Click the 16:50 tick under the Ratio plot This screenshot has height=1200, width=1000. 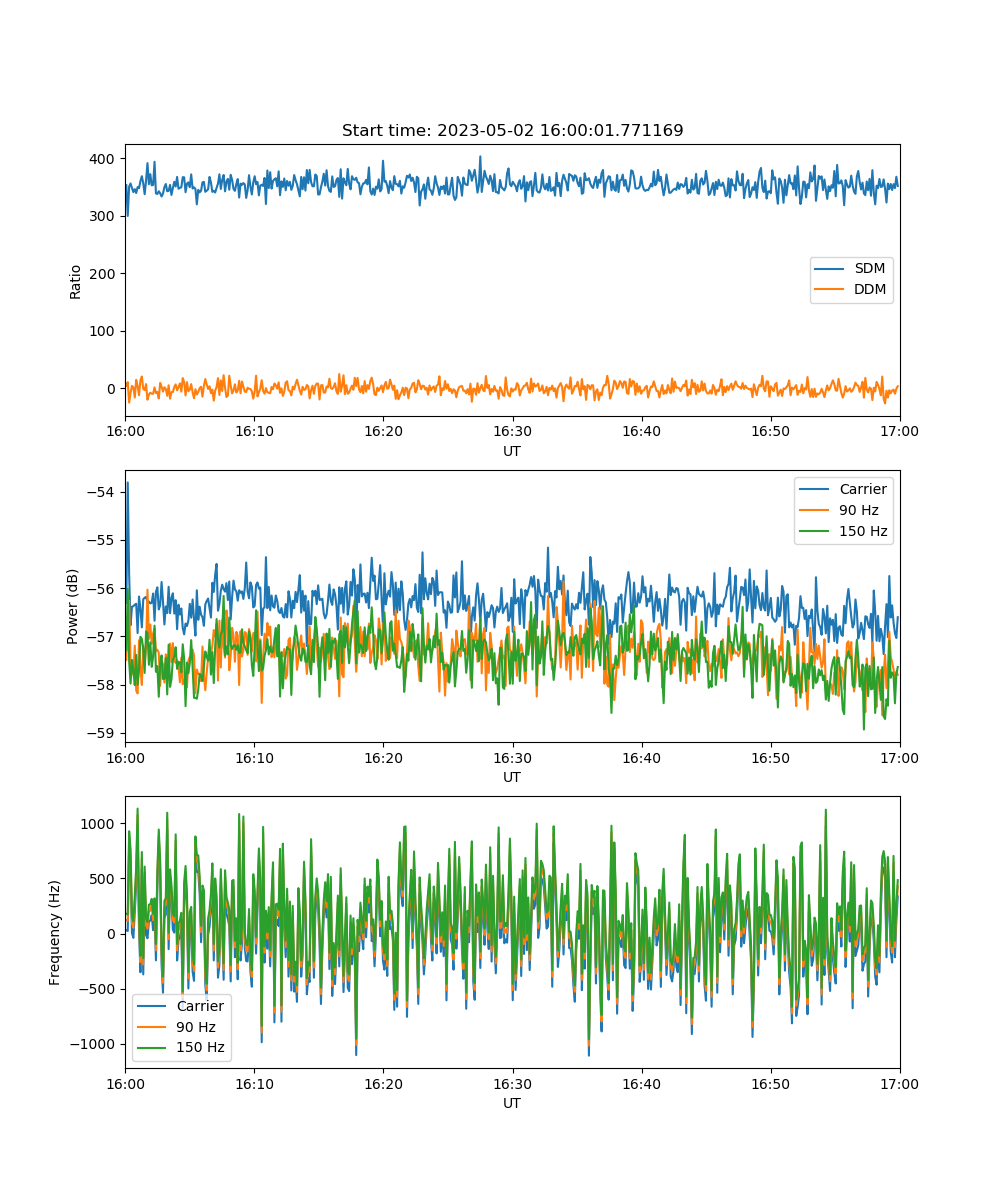(770, 431)
